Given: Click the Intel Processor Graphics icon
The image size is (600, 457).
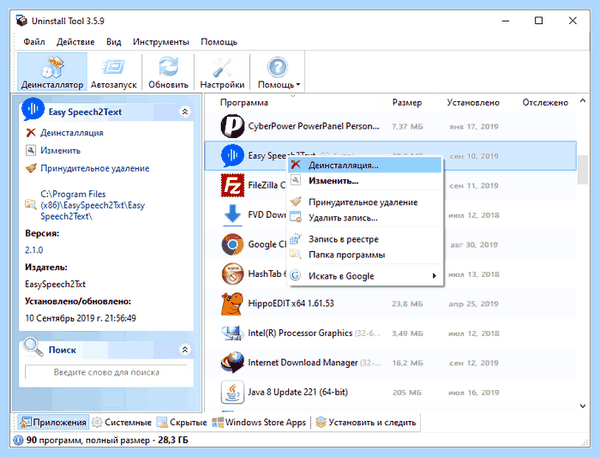Looking at the screenshot, I should (232, 333).
